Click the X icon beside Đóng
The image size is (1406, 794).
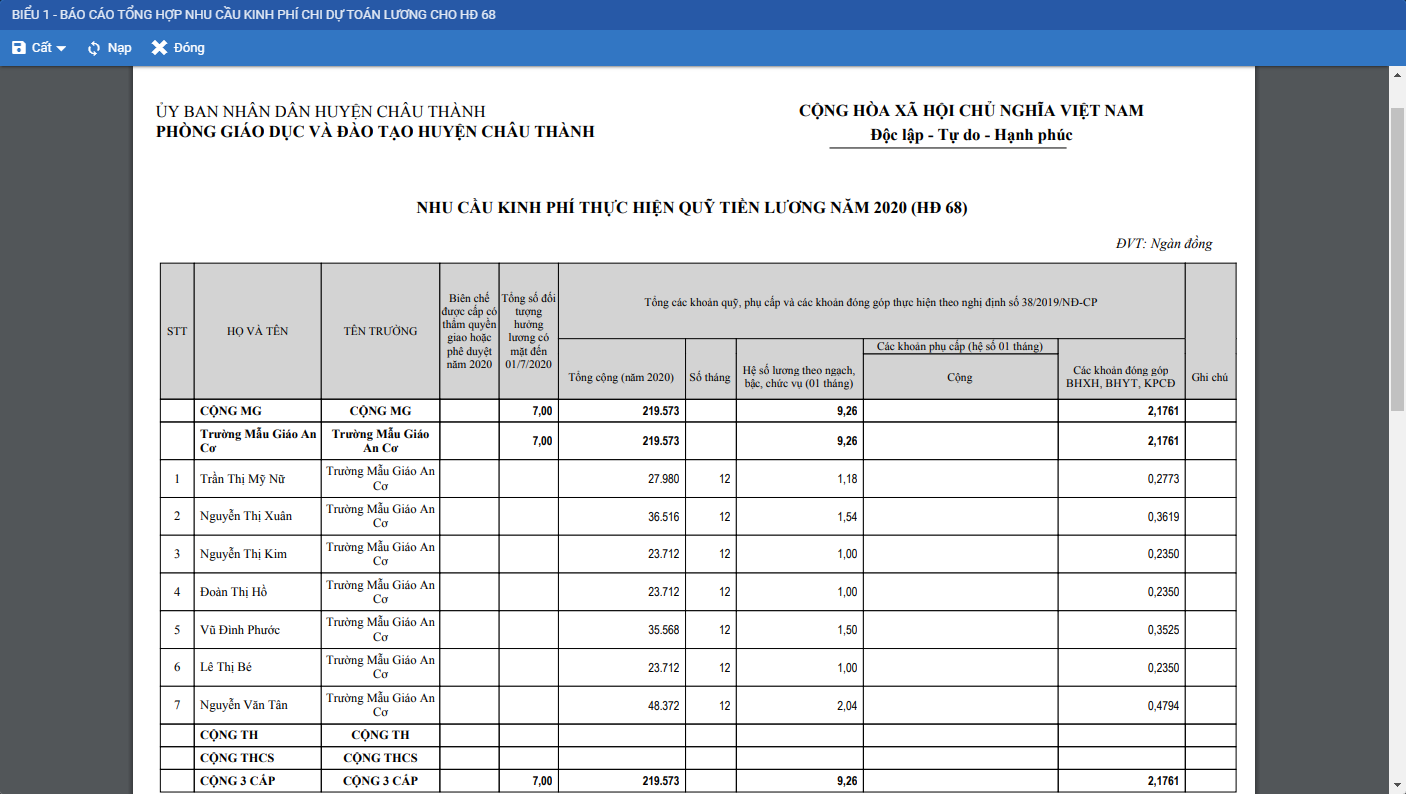[159, 48]
